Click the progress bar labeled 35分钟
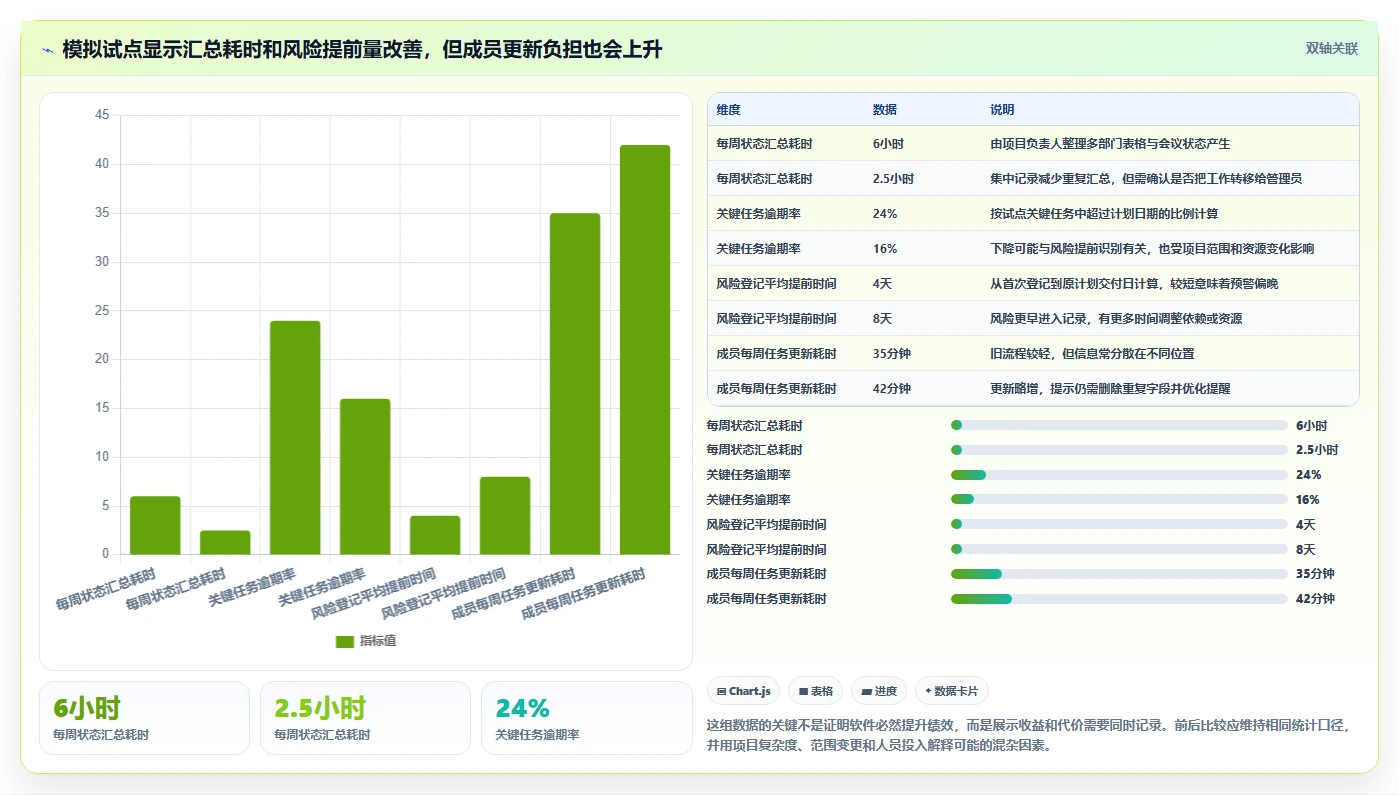Image resolution: width=1399 pixels, height=795 pixels. [x=1119, y=574]
